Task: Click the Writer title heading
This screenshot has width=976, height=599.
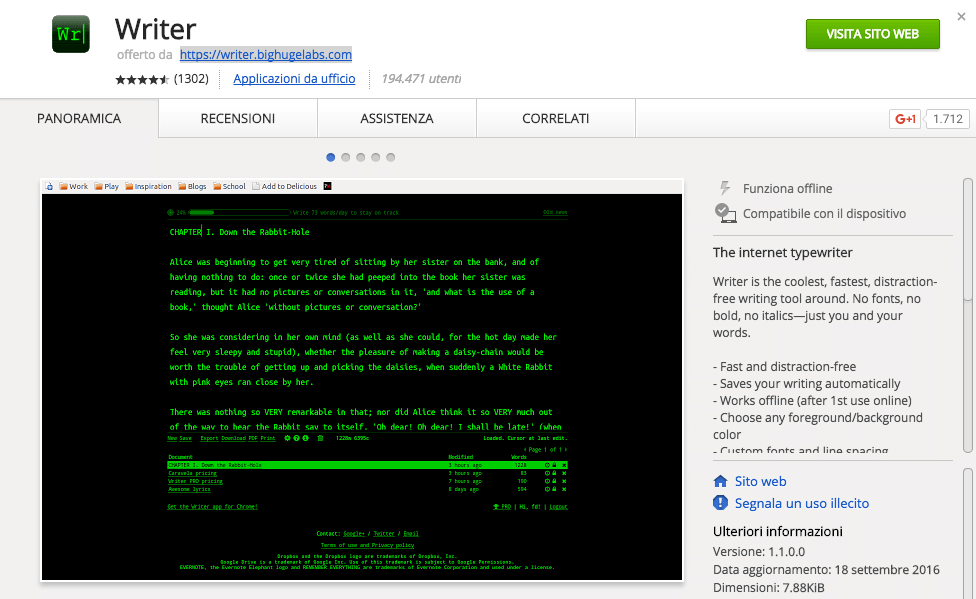Action: [156, 29]
